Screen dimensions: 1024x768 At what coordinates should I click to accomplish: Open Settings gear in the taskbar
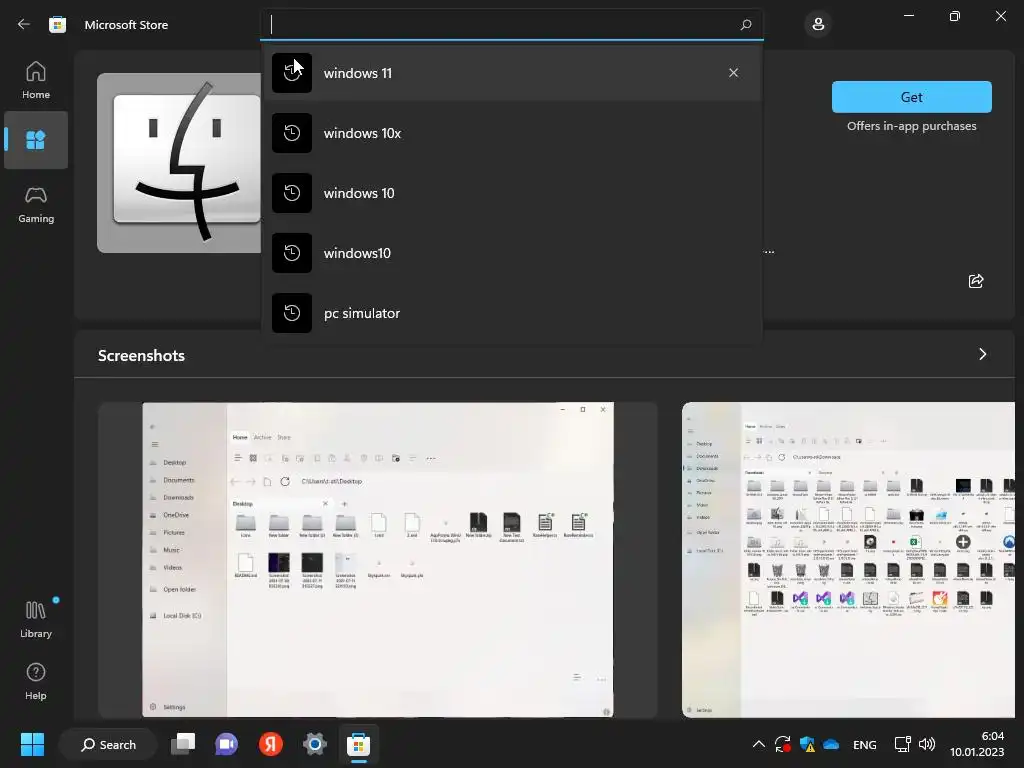pyautogui.click(x=314, y=744)
